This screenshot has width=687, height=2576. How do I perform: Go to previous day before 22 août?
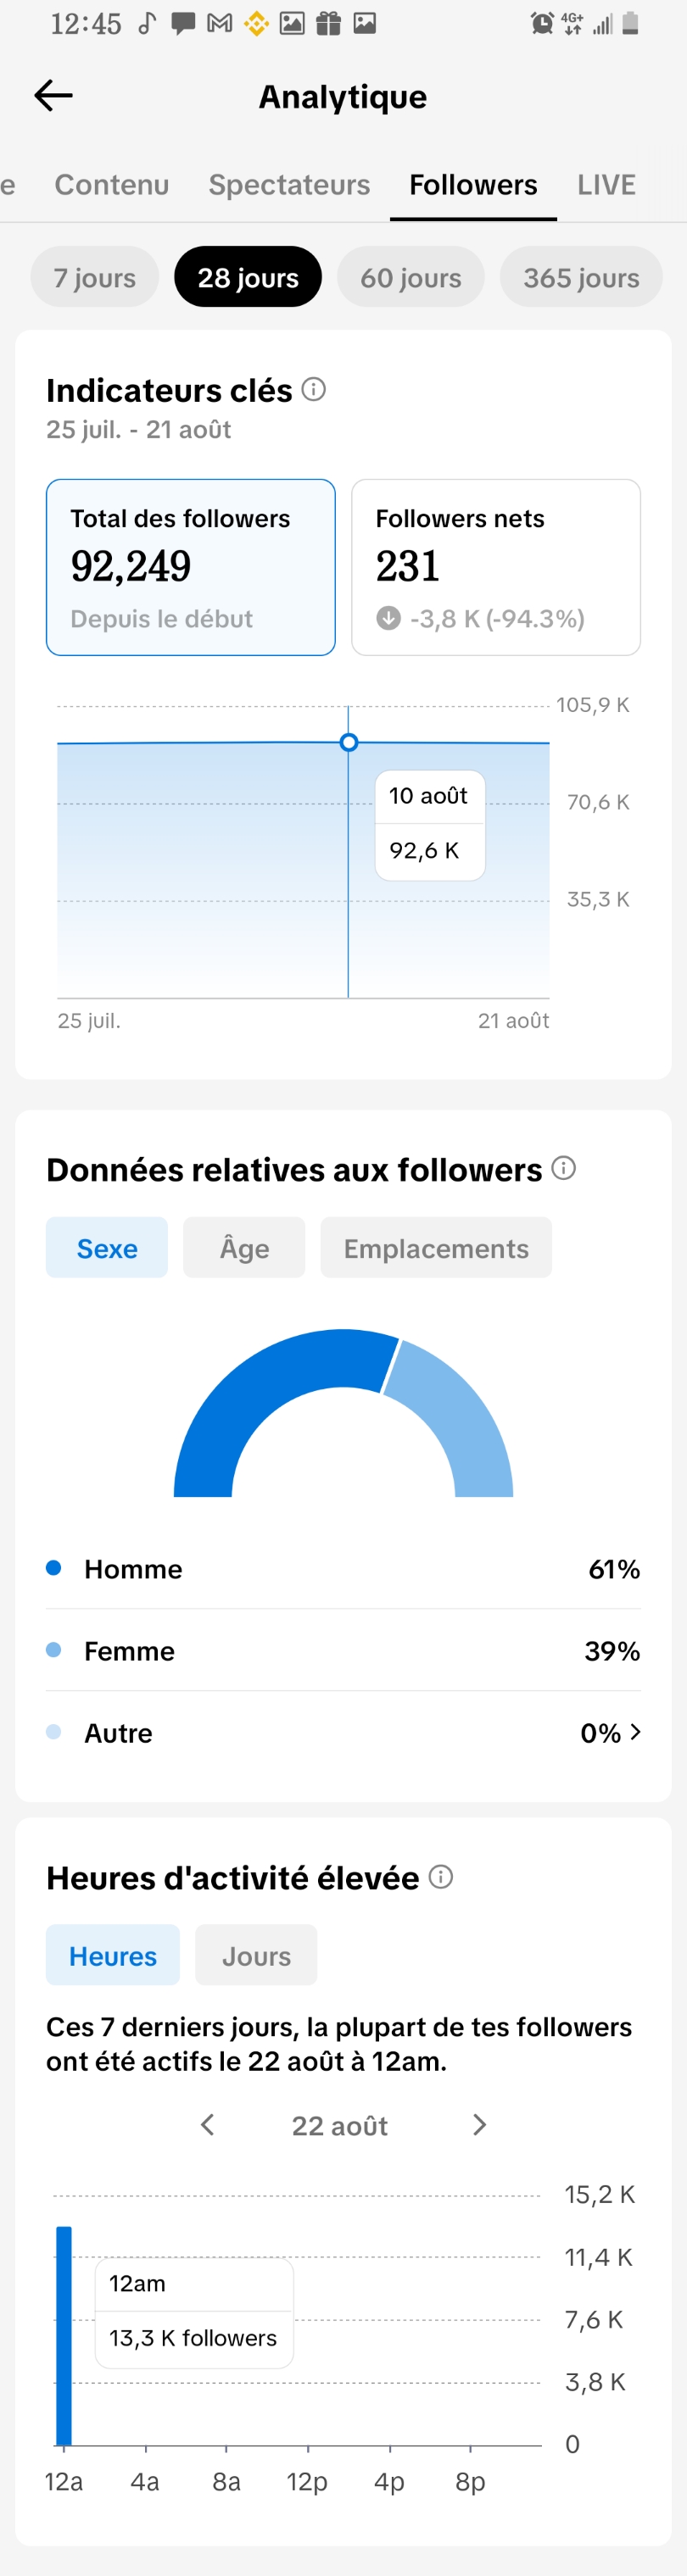point(207,2124)
